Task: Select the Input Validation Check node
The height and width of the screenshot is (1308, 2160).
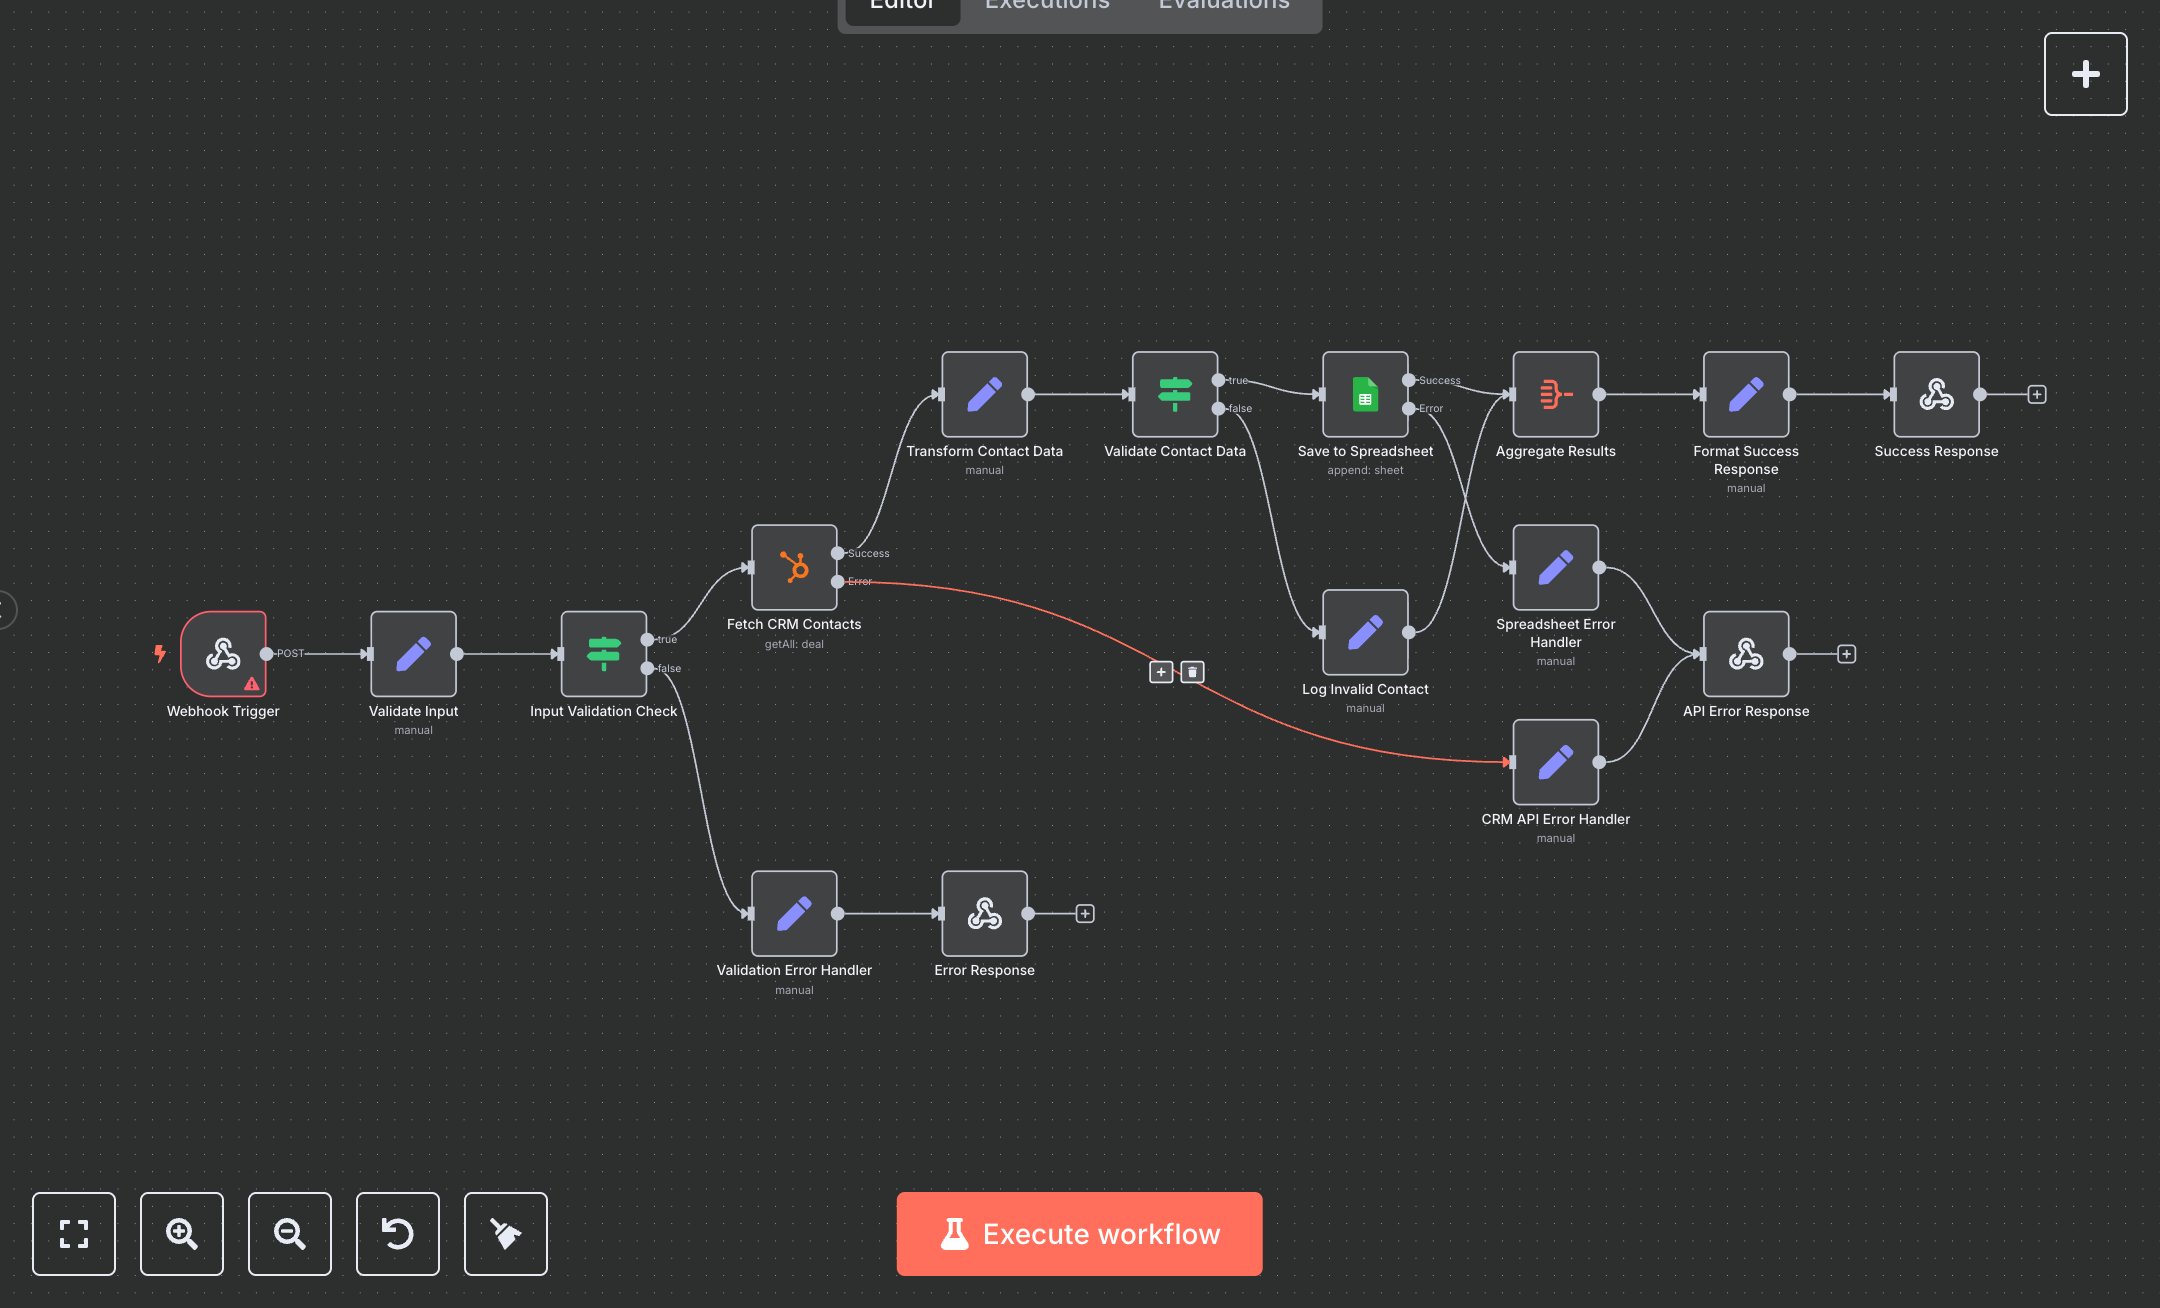Action: [603, 654]
